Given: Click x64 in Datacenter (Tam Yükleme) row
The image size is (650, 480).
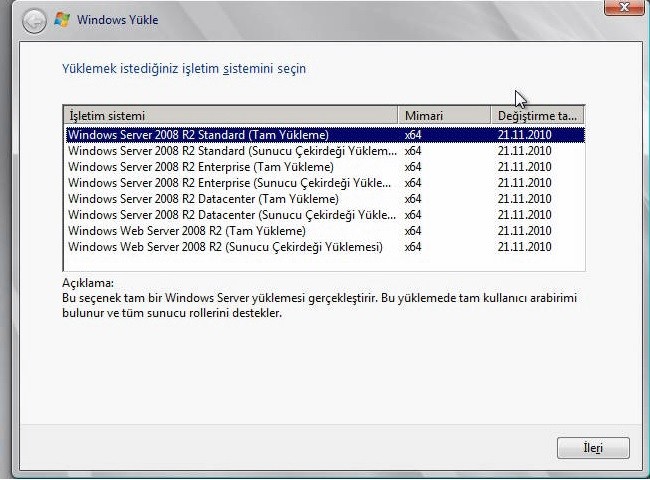Looking at the screenshot, I should 413,199.
